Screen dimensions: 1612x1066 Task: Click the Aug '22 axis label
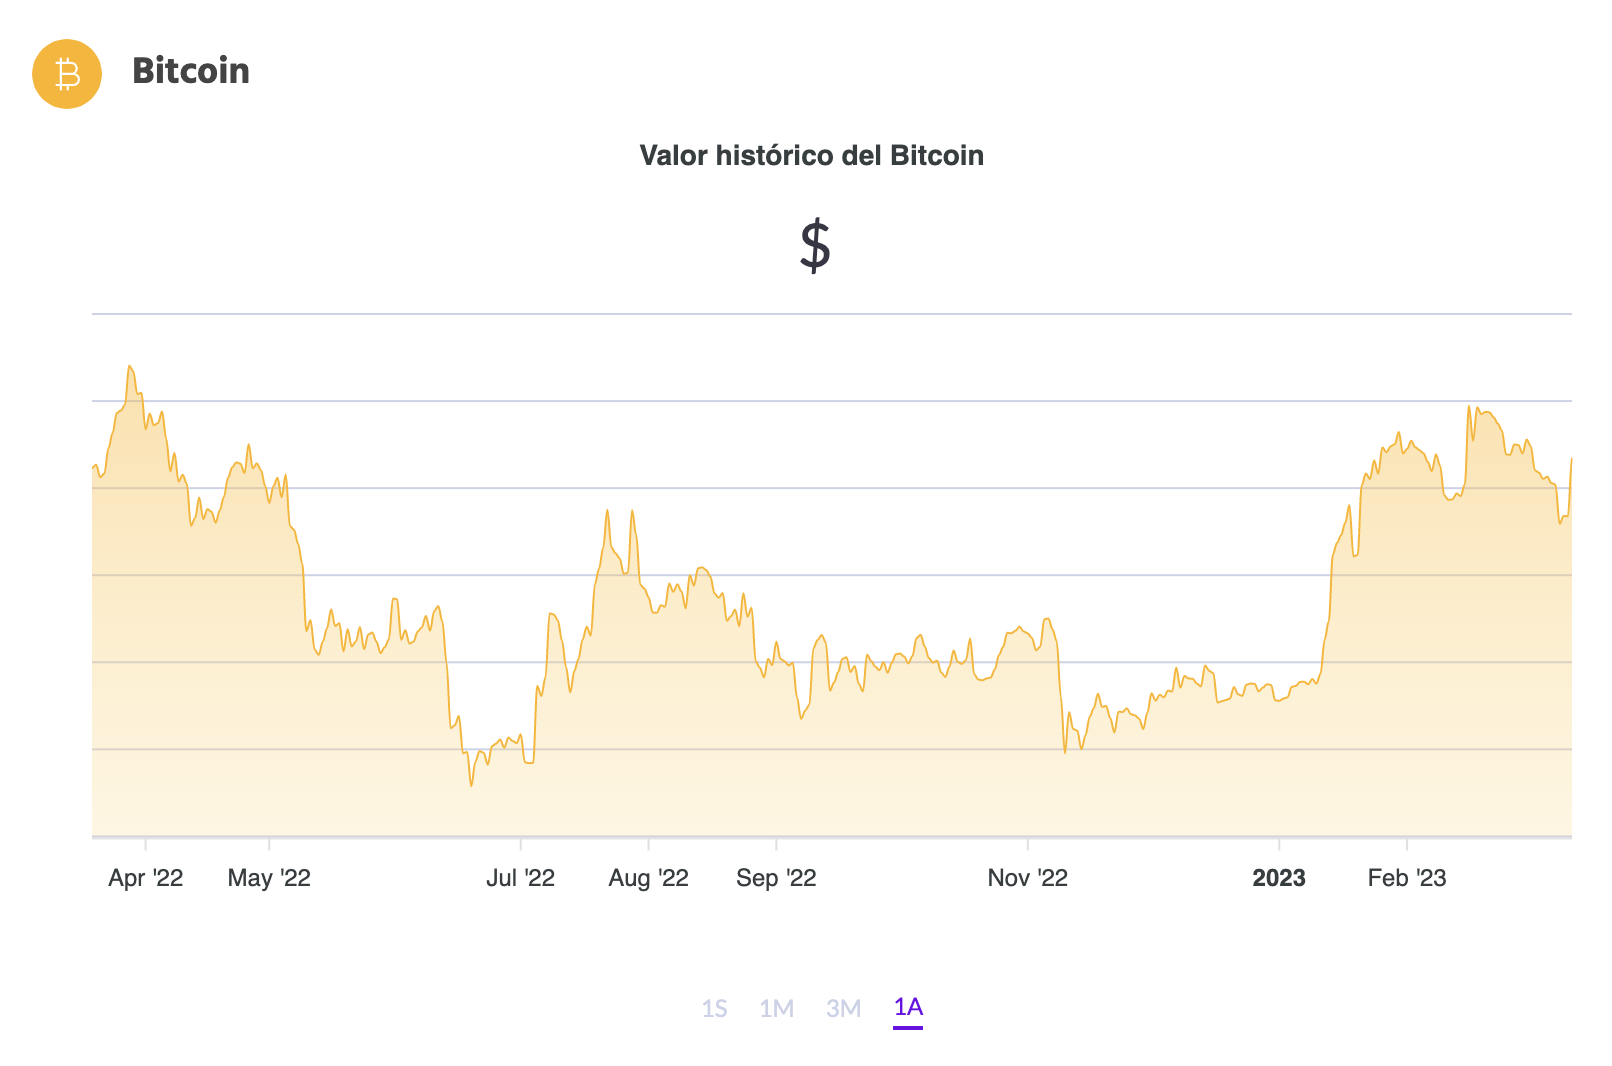click(x=648, y=878)
